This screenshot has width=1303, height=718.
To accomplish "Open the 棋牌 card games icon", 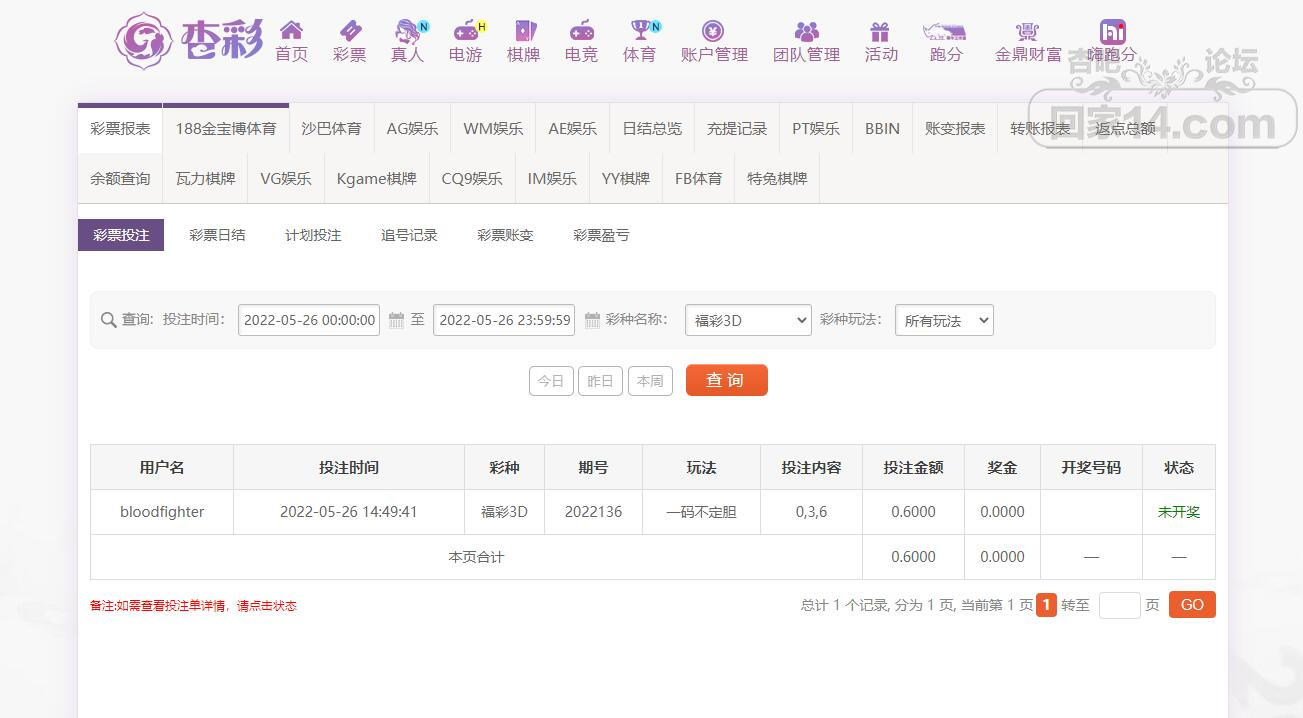I will tap(523, 31).
